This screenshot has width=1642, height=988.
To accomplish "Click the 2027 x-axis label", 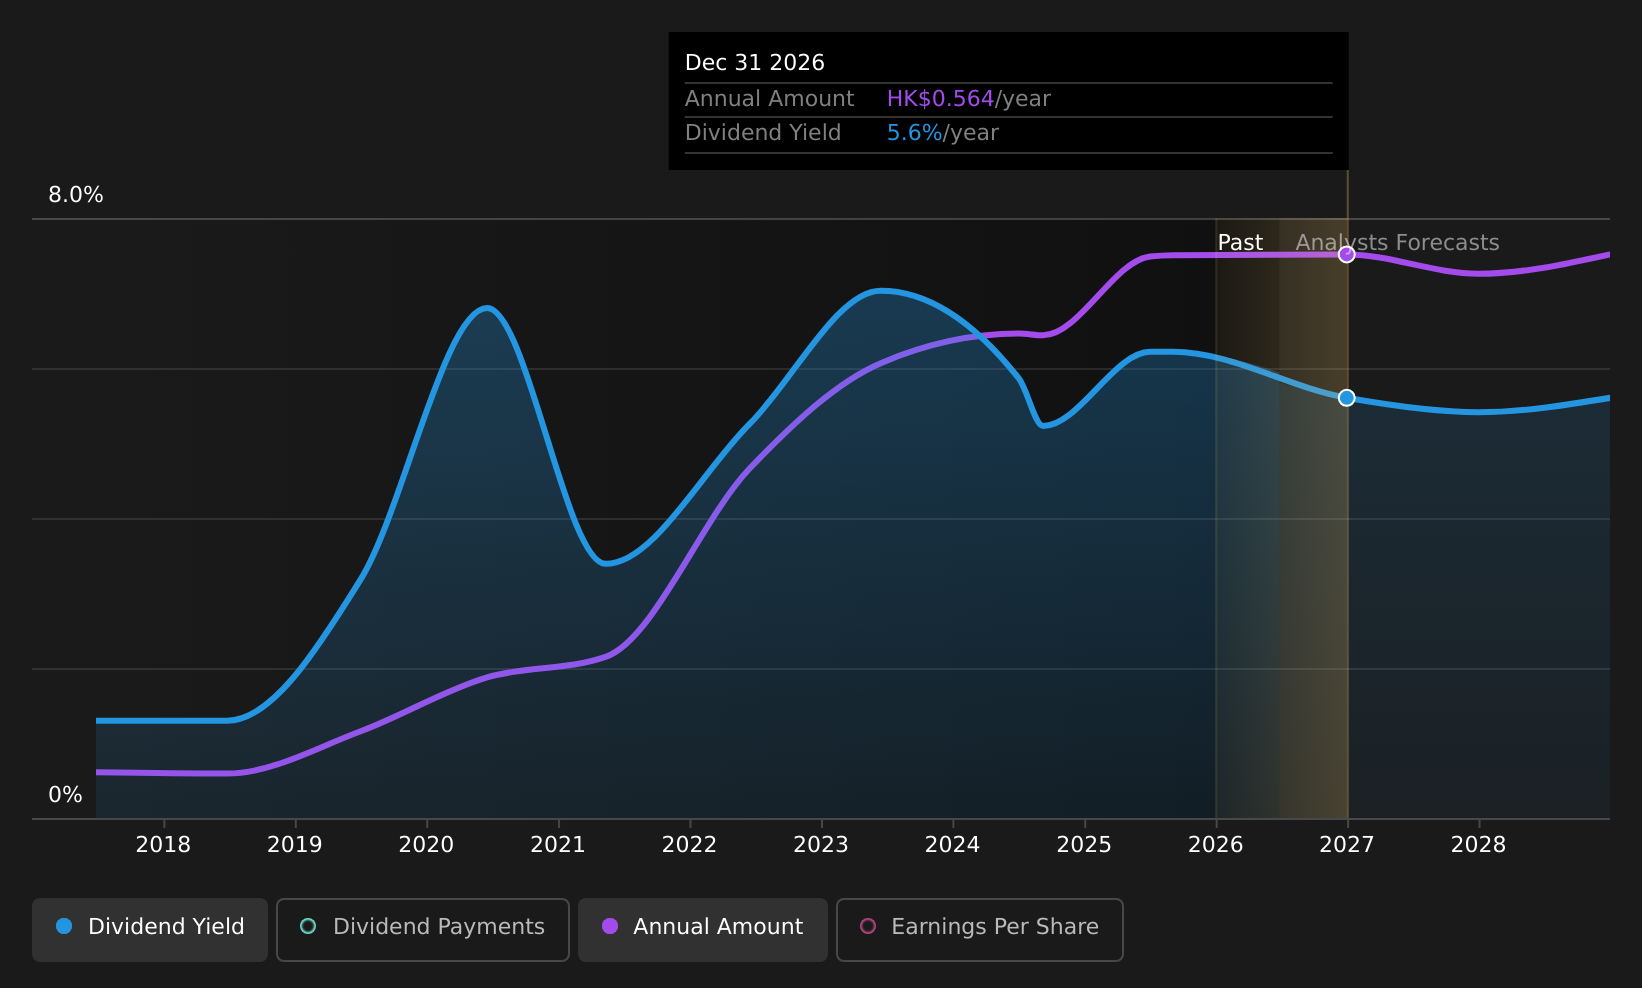I will (x=1347, y=845).
